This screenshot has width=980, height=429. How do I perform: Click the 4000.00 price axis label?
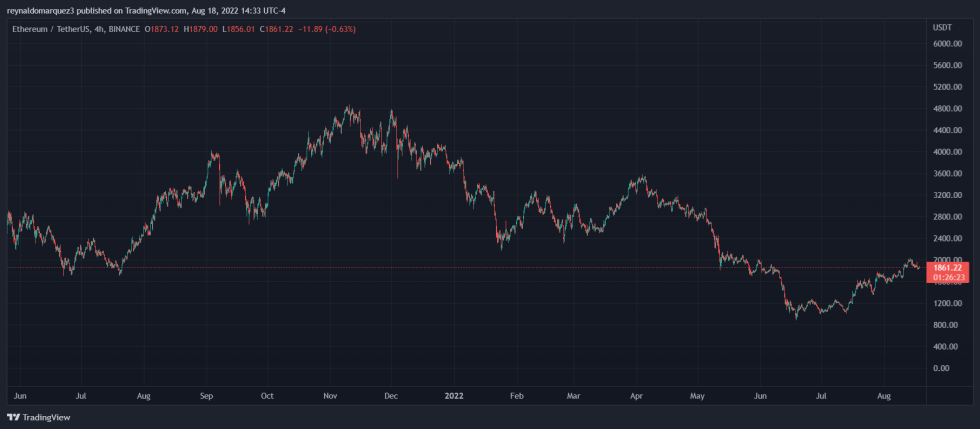(x=948, y=152)
